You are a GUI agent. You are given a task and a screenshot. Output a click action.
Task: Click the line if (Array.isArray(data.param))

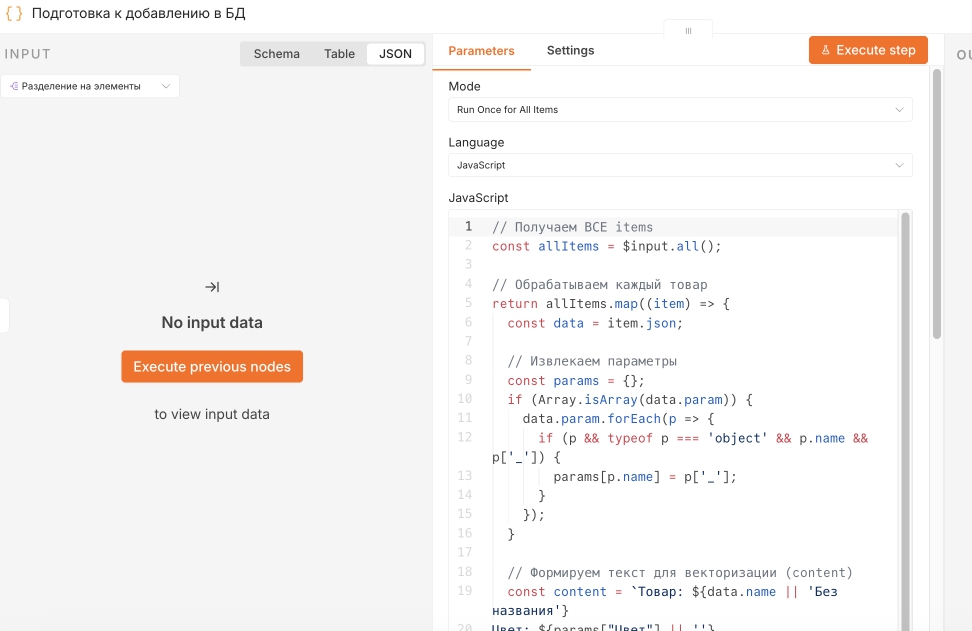click(x=630, y=400)
